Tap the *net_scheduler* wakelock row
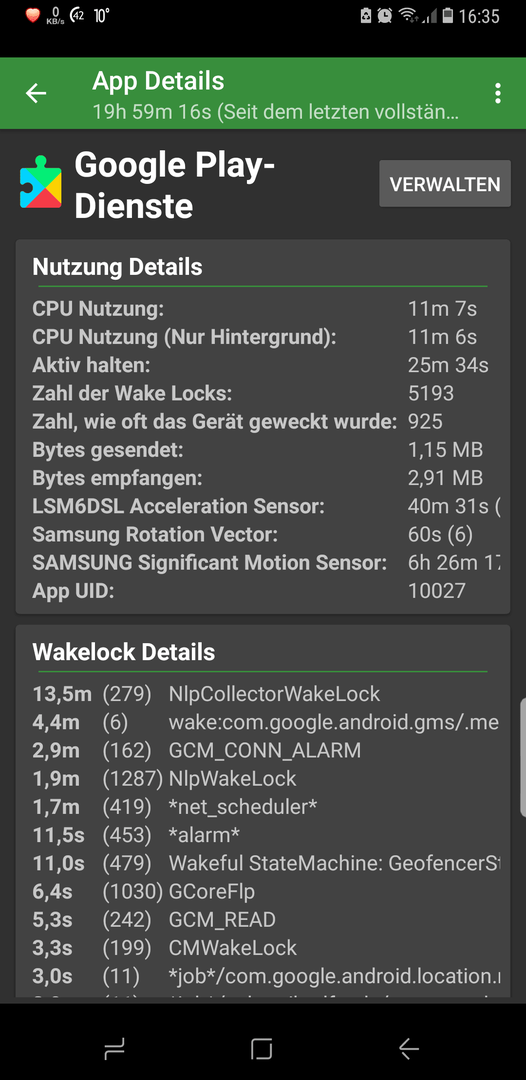This screenshot has width=526, height=1080. [x=265, y=807]
